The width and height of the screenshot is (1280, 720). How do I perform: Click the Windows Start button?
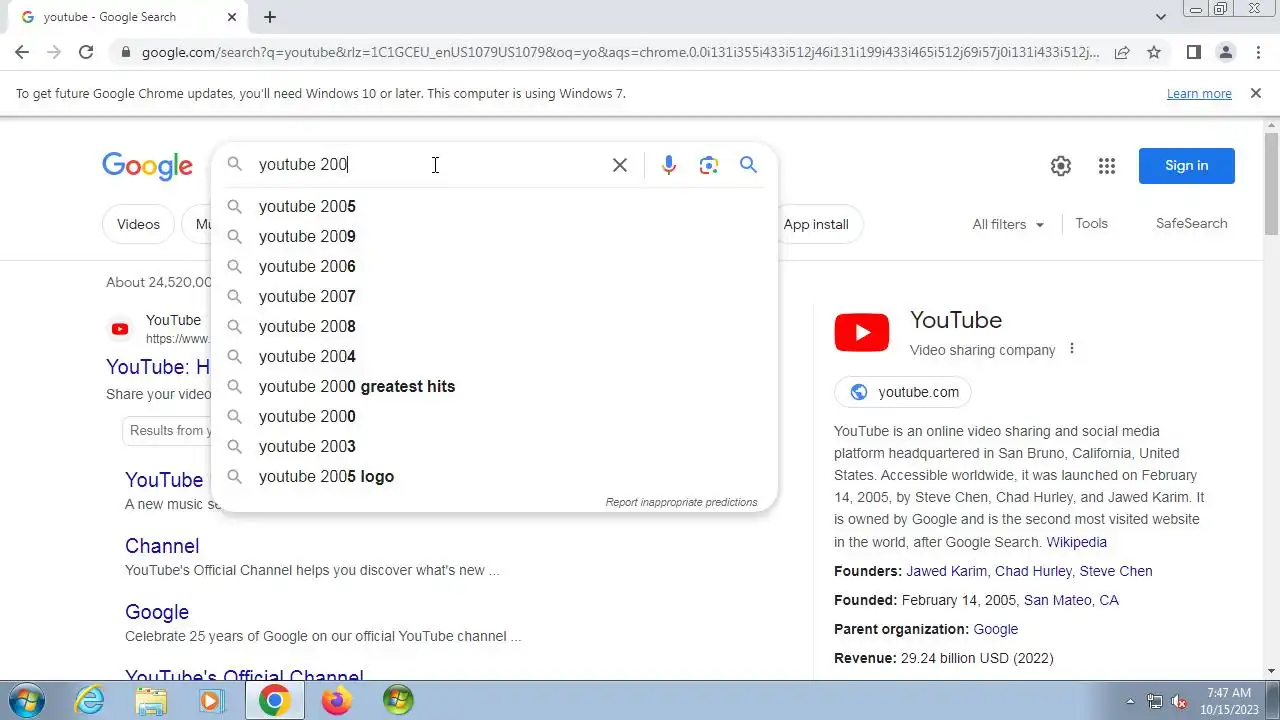click(26, 700)
